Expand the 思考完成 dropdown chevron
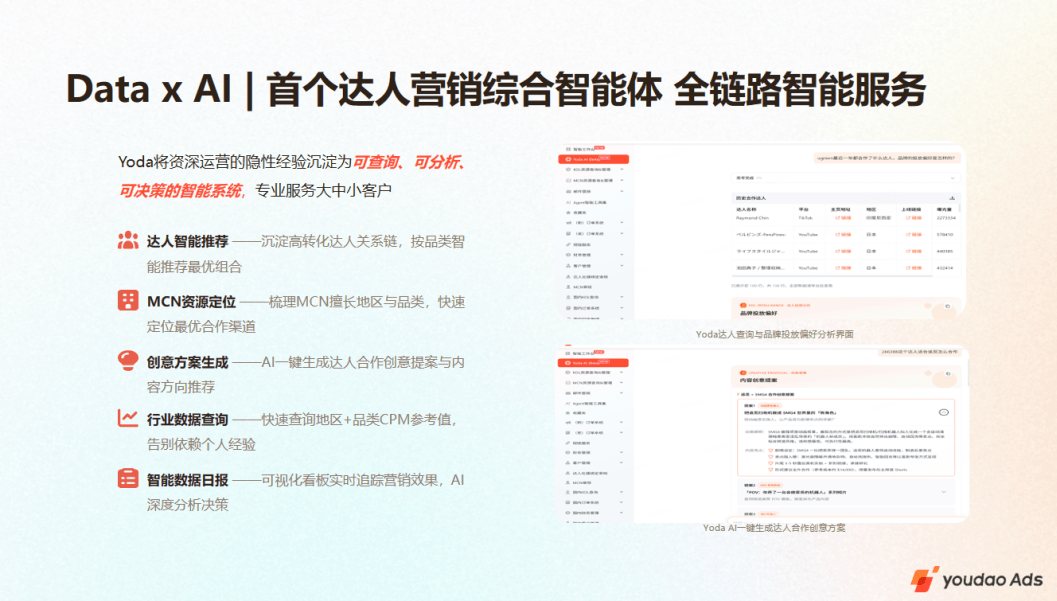 [x=953, y=178]
